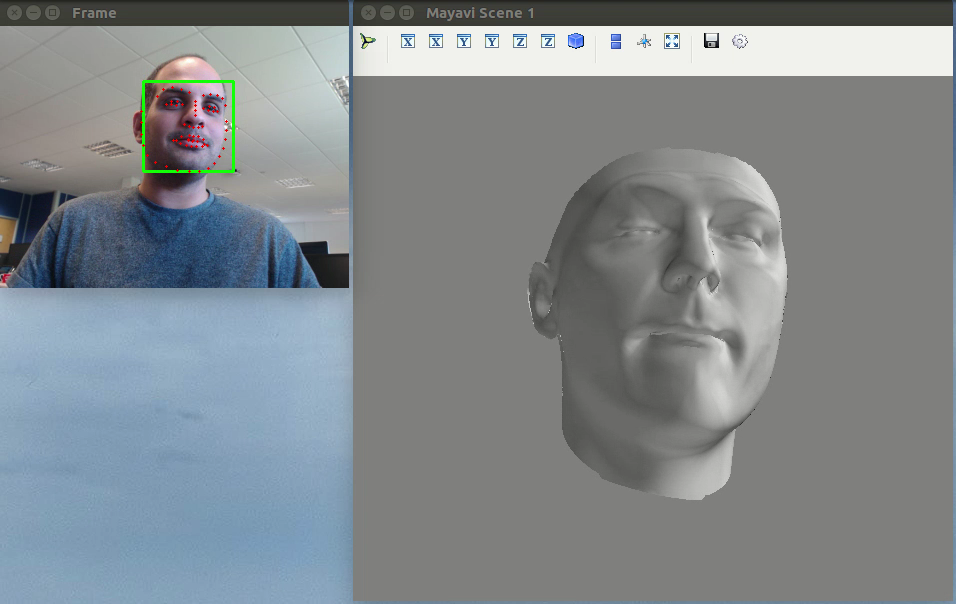956x604 pixels.
Task: Set view along the +Y axis
Action: coord(492,41)
